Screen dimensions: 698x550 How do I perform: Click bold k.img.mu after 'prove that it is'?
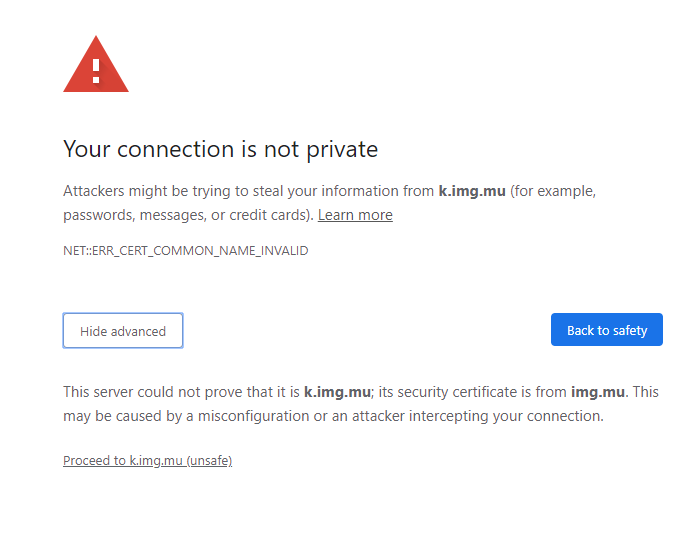click(338, 392)
